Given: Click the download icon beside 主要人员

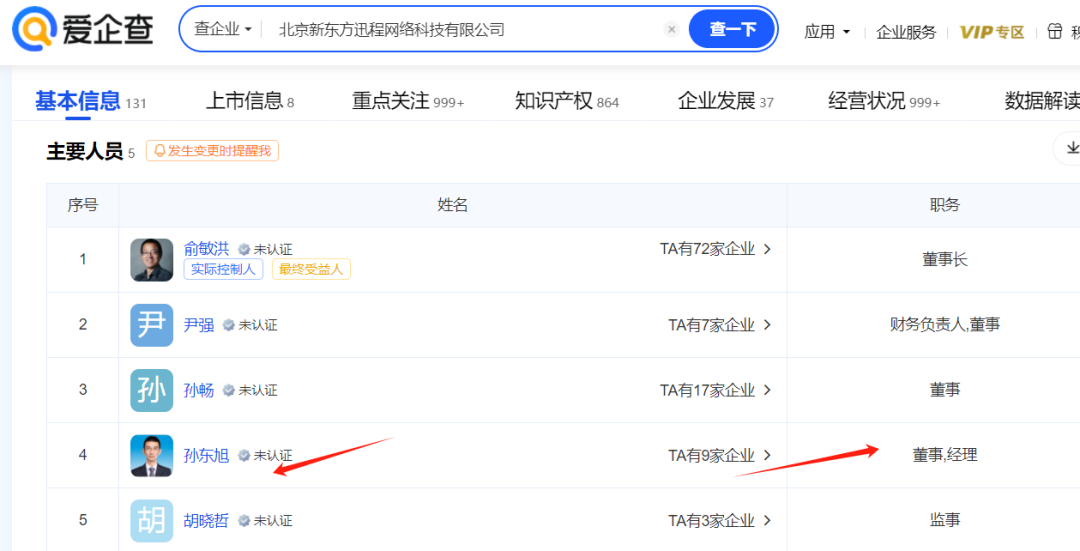Looking at the screenshot, I should click(1072, 148).
